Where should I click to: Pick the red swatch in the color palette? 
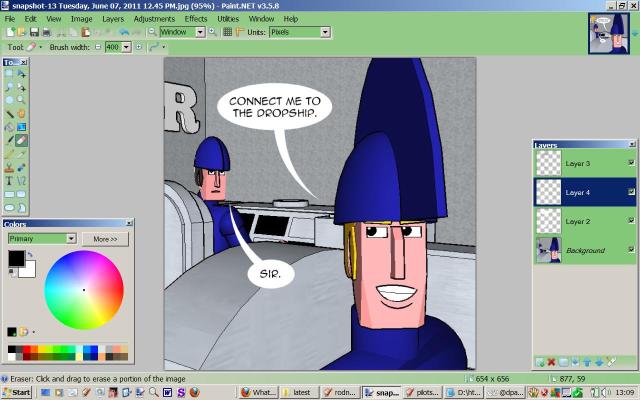click(24, 349)
